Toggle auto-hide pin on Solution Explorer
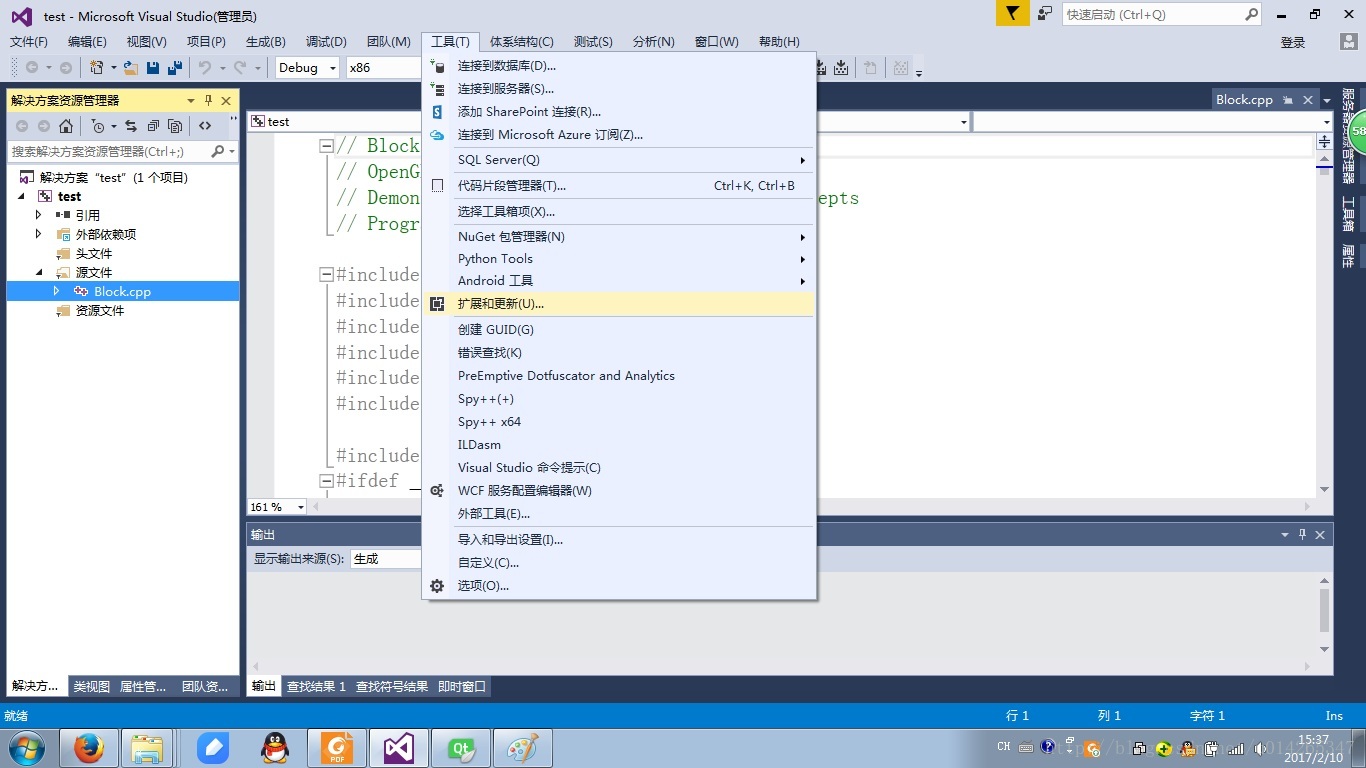The height and width of the screenshot is (768, 1366). pyautogui.click(x=208, y=101)
